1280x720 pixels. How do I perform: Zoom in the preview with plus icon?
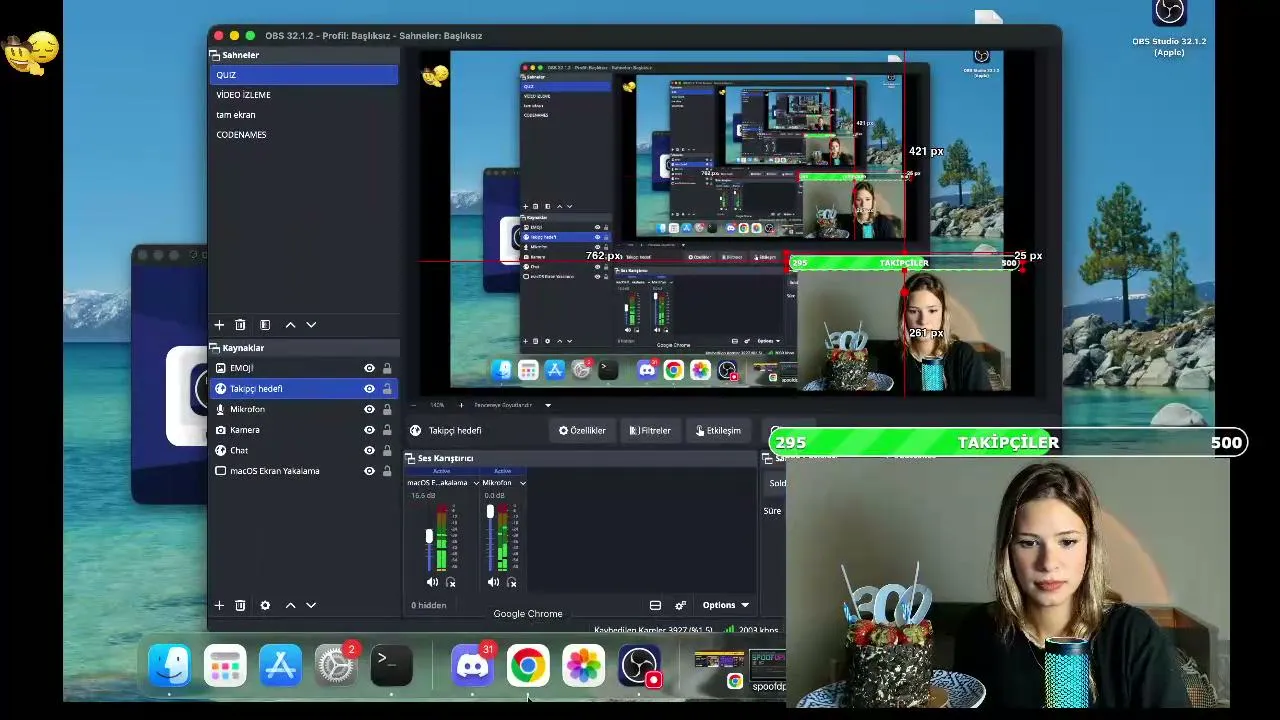[x=461, y=405]
